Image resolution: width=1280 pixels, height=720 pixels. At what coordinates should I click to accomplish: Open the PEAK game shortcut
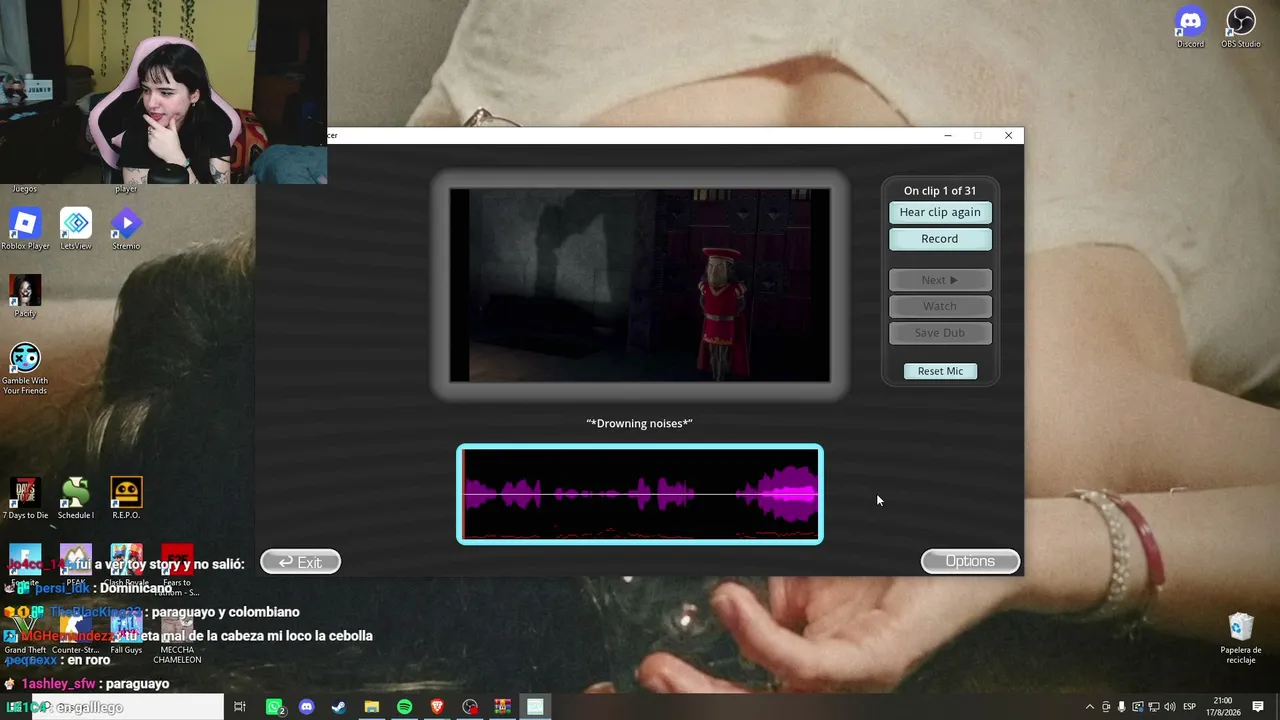tap(76, 566)
